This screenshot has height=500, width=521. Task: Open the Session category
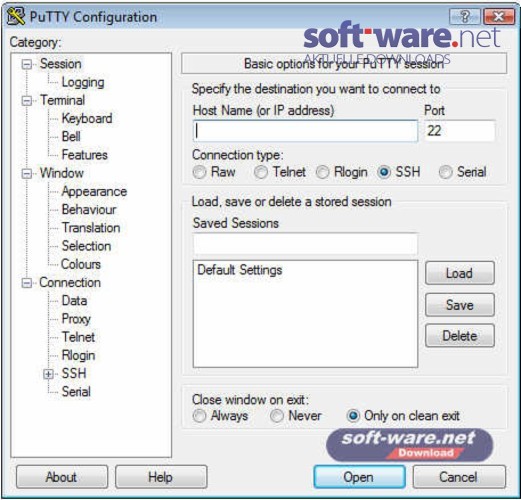pyautogui.click(x=61, y=64)
